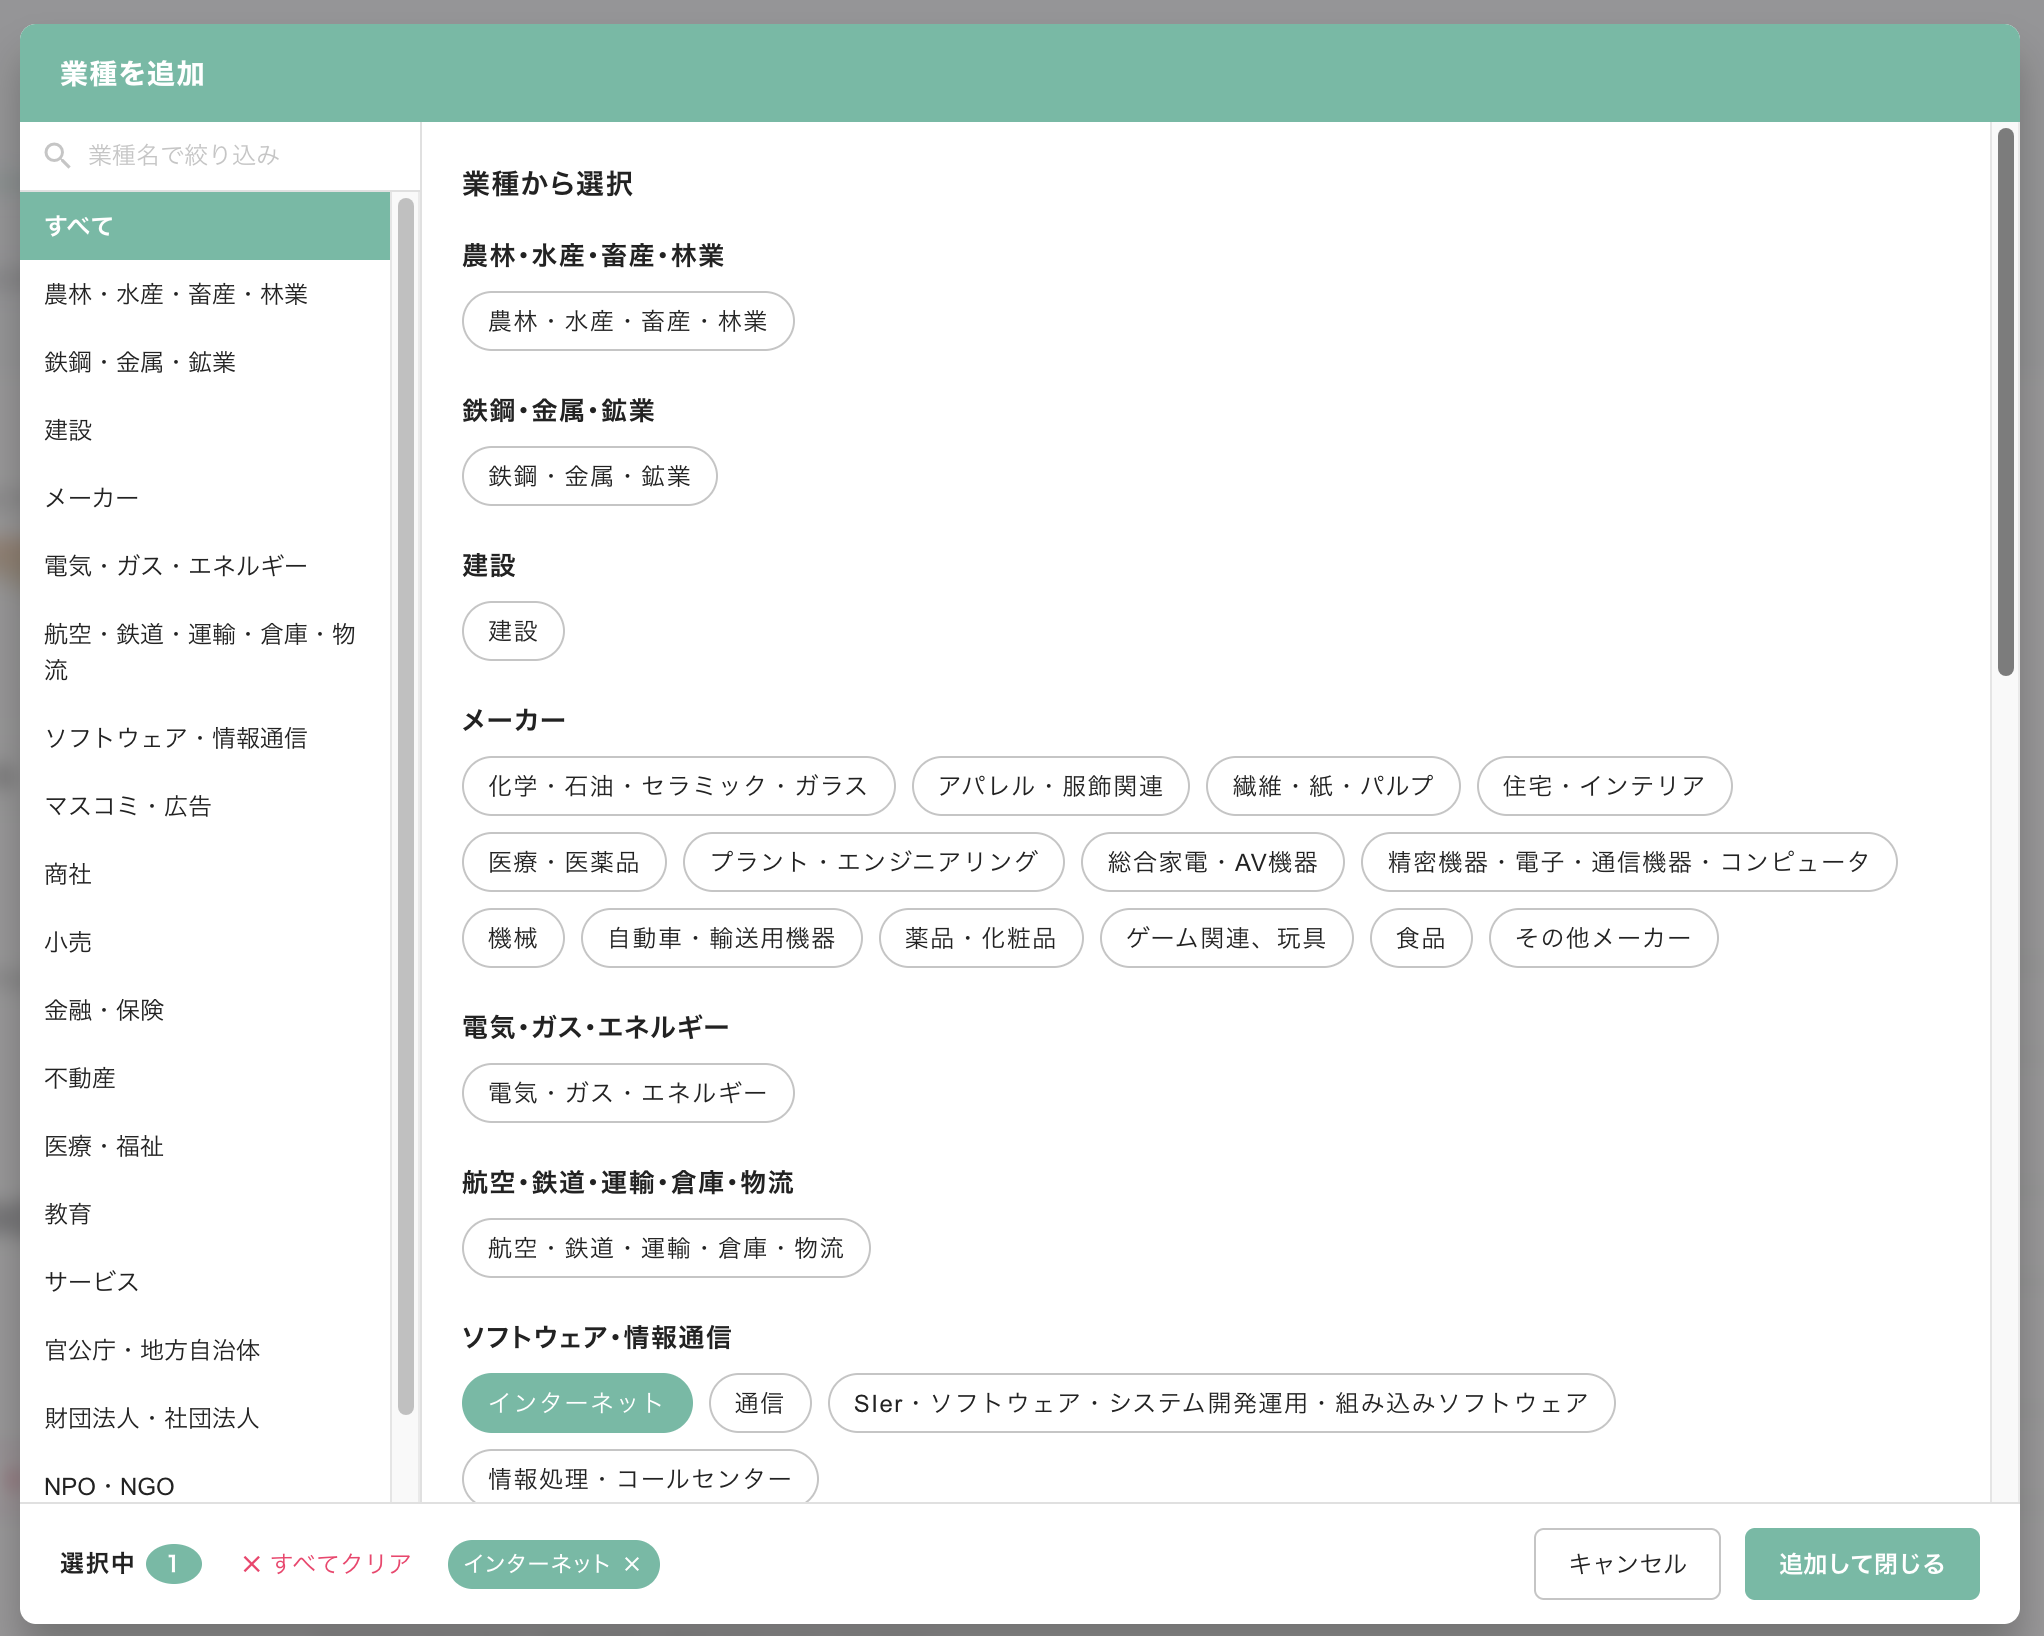Screen dimensions: 2044x1636
Task: Choose 商社 in the sidebar
Action: pyautogui.click(x=205, y=874)
